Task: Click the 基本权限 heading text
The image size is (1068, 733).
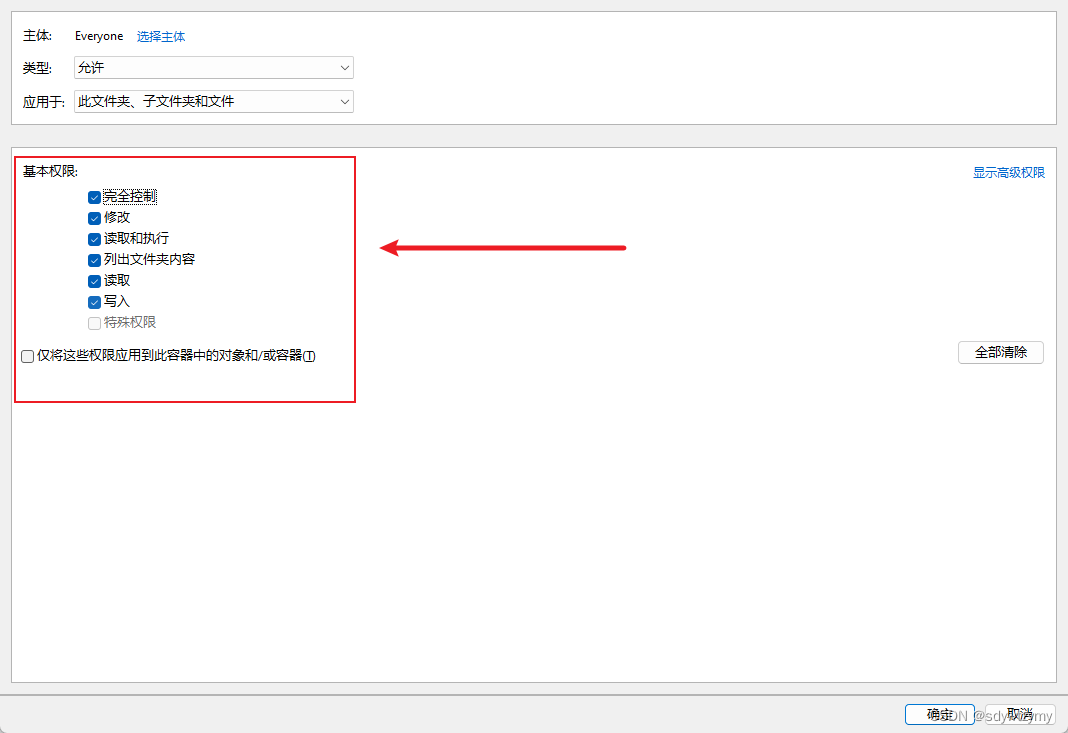Action: coord(50,171)
